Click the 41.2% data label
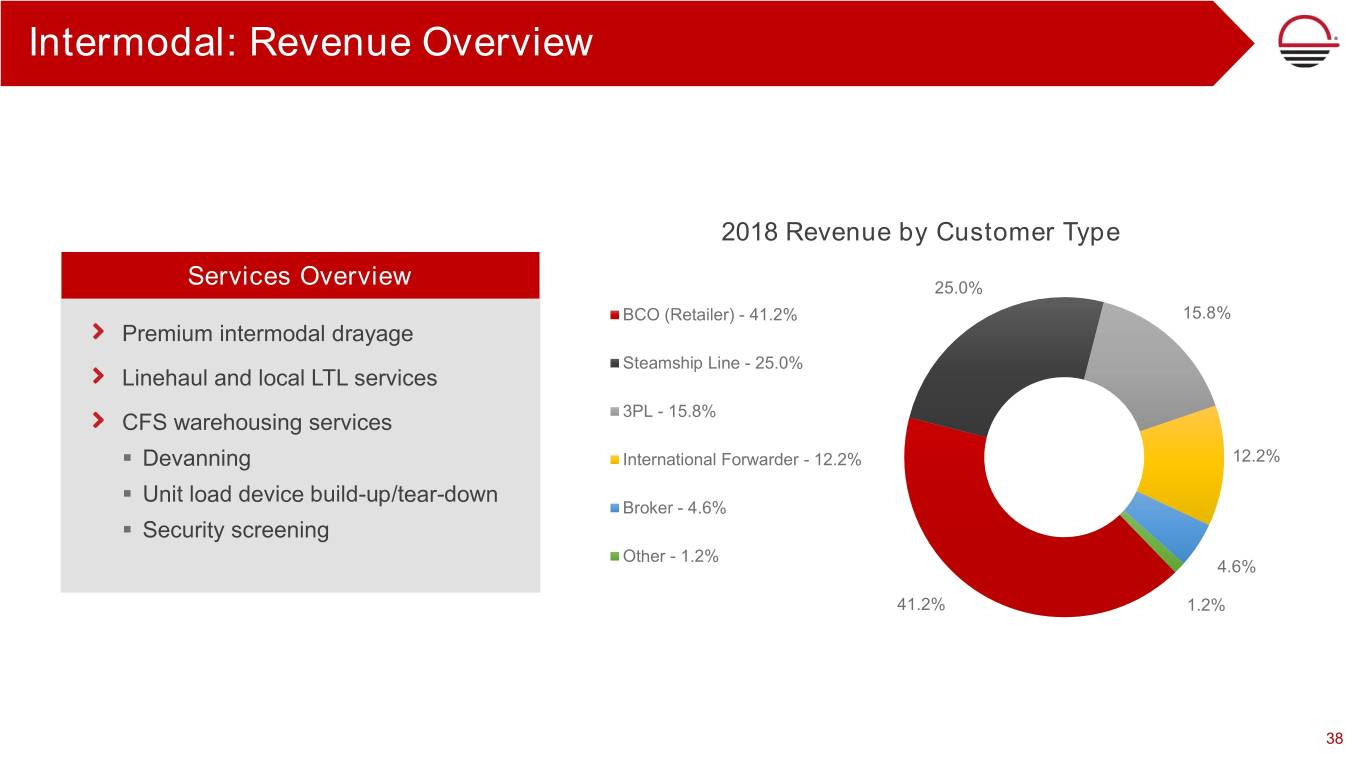Screen dimensions: 1365x768 tap(919, 605)
